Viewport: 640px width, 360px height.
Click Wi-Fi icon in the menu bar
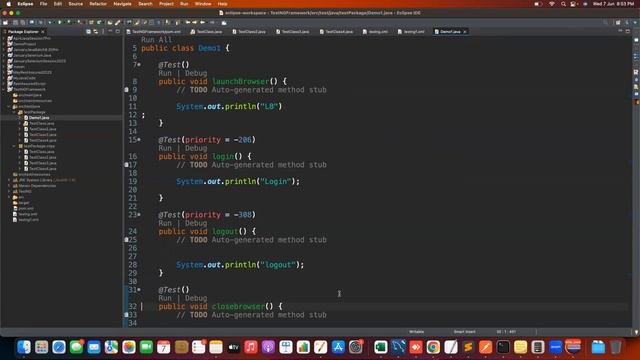[x=552, y=4]
